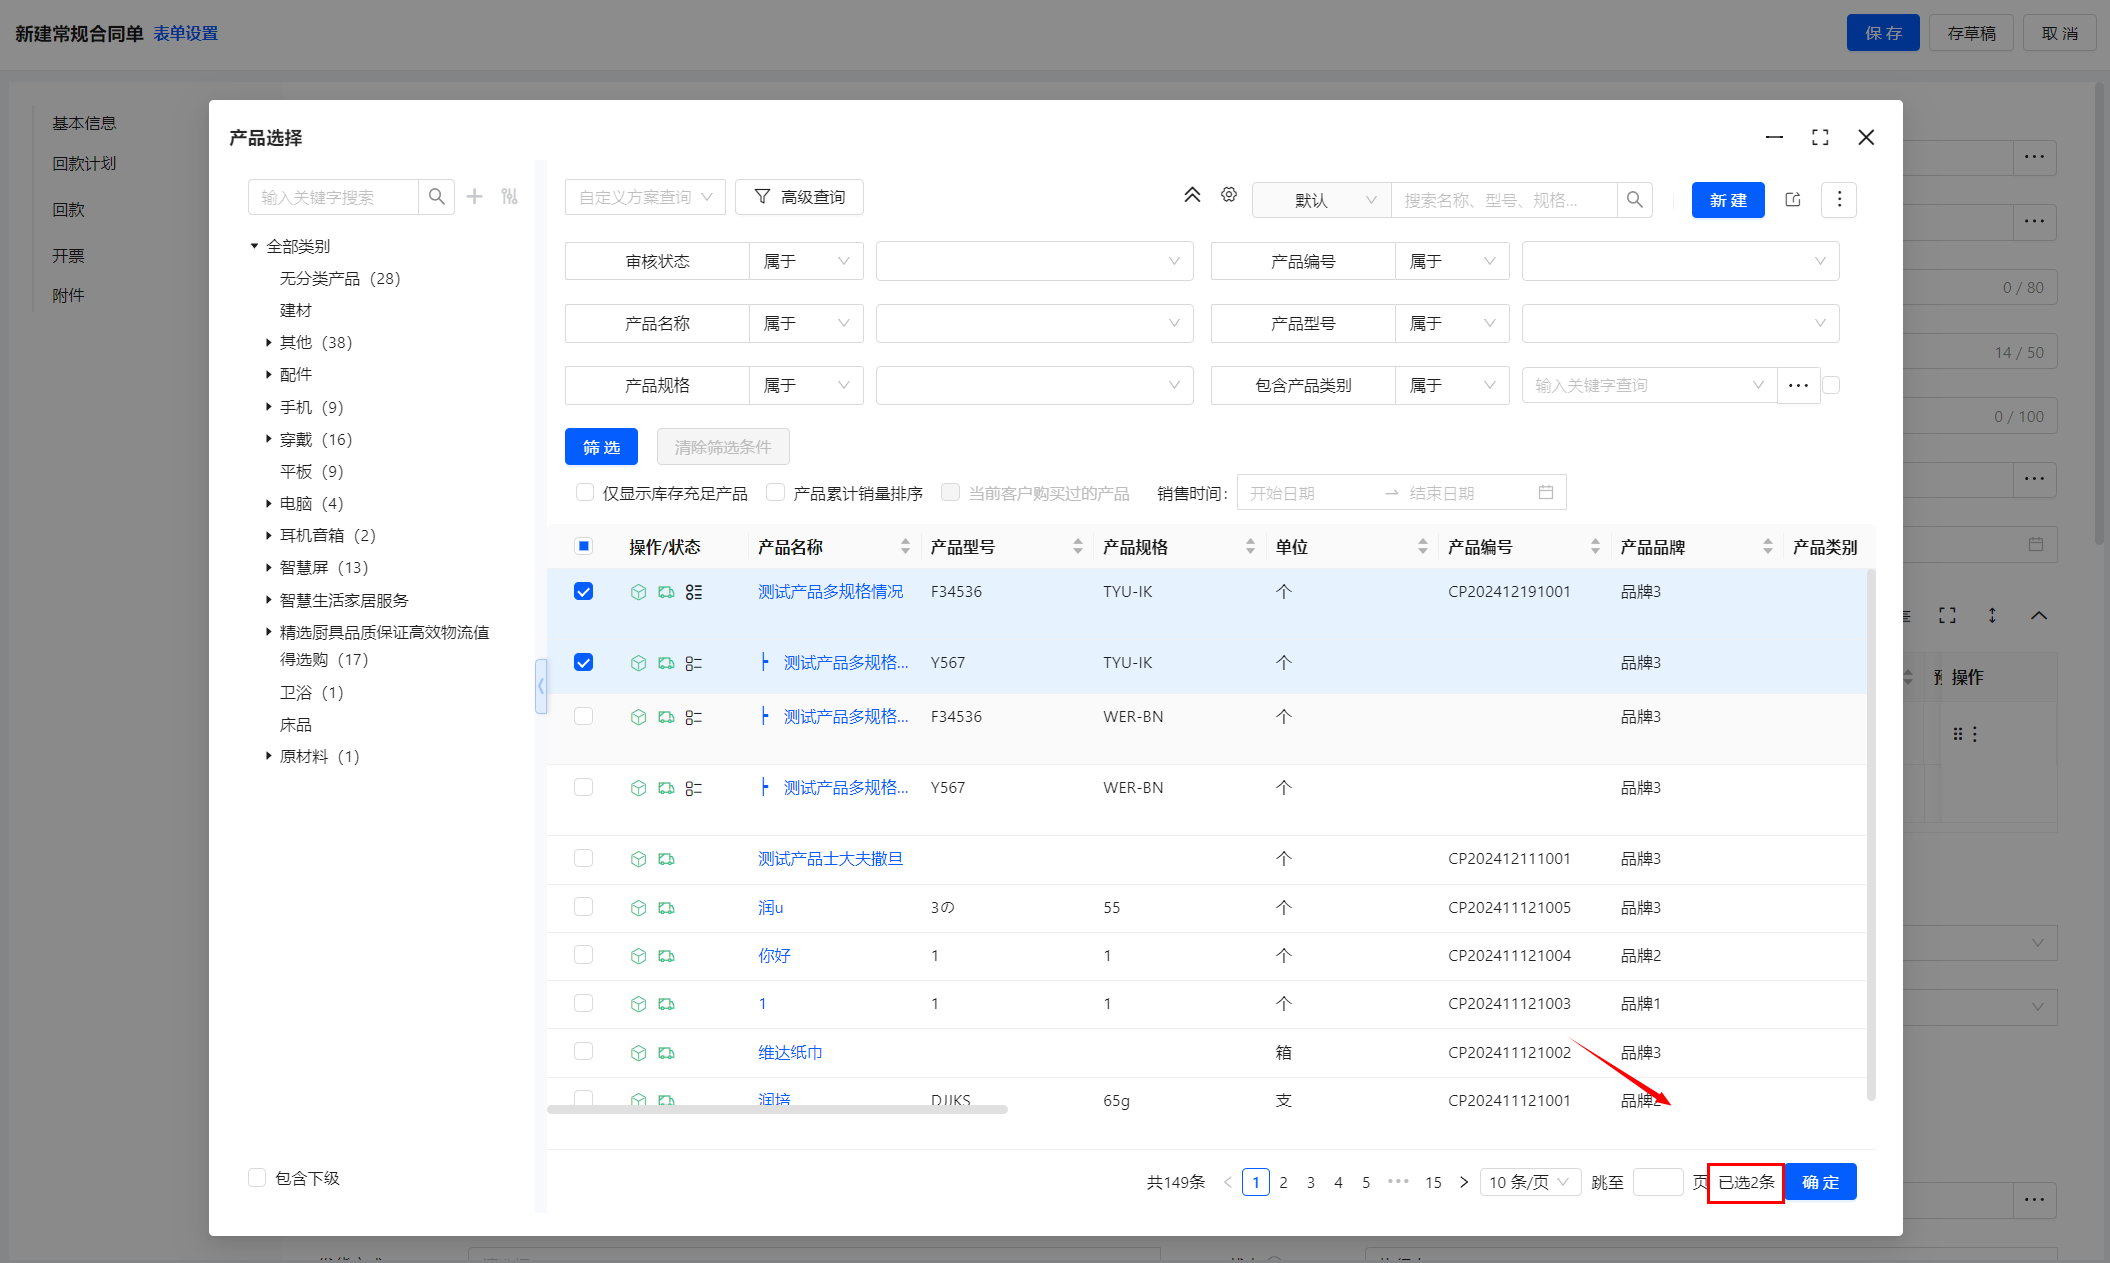The image size is (2110, 1263).
Task: Expand 手机 (9) category node
Action: [x=269, y=407]
